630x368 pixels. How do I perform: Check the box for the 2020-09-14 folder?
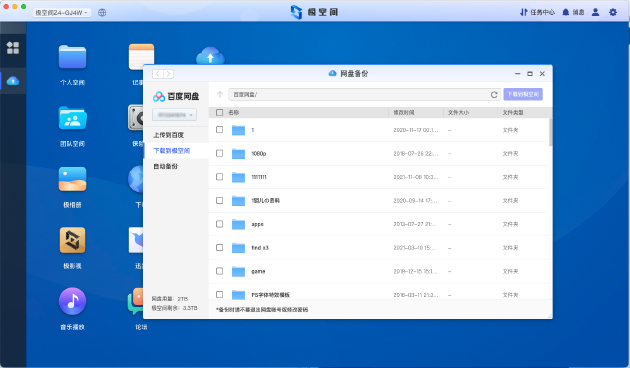pyautogui.click(x=219, y=200)
